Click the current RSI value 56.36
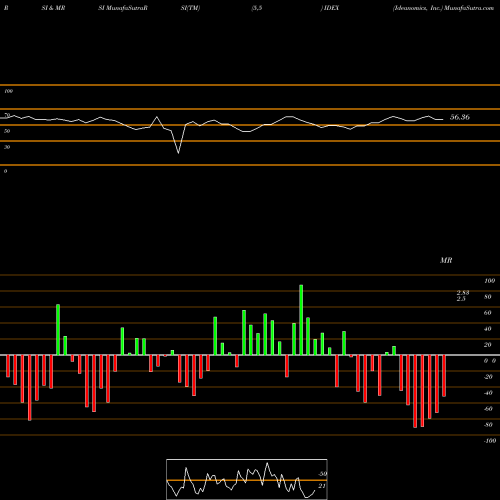The image size is (500, 500). point(460,117)
